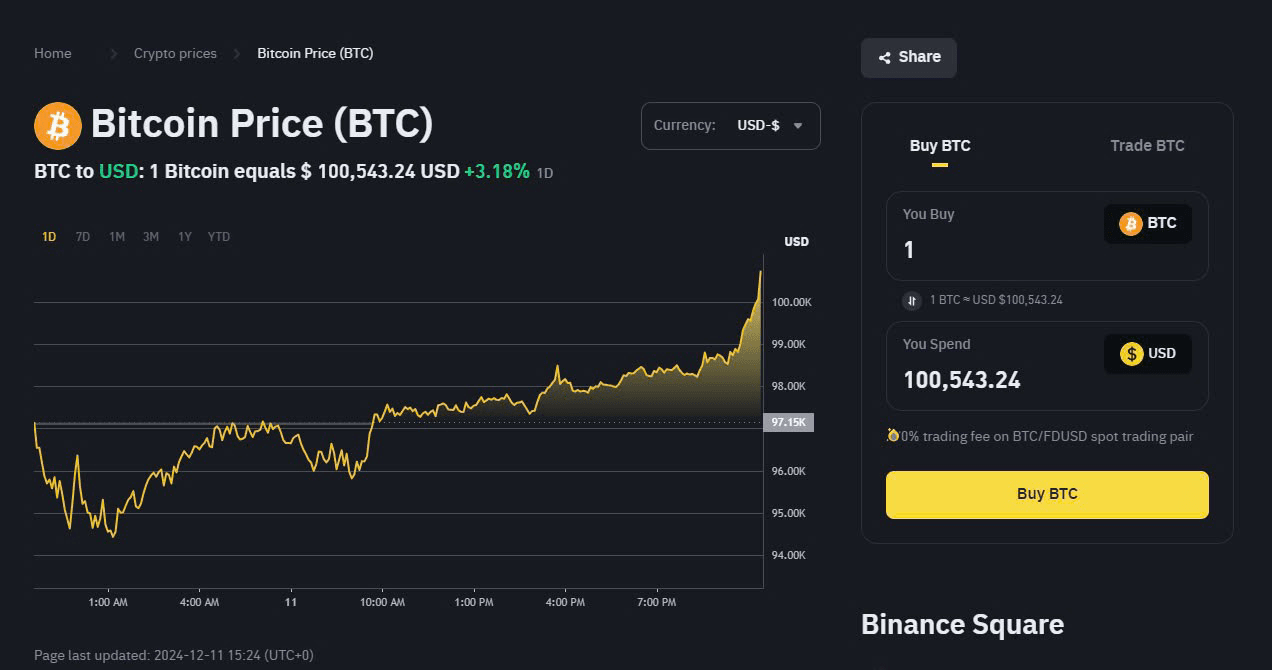
Task: Select the Buy BTC tab
Action: 940,146
